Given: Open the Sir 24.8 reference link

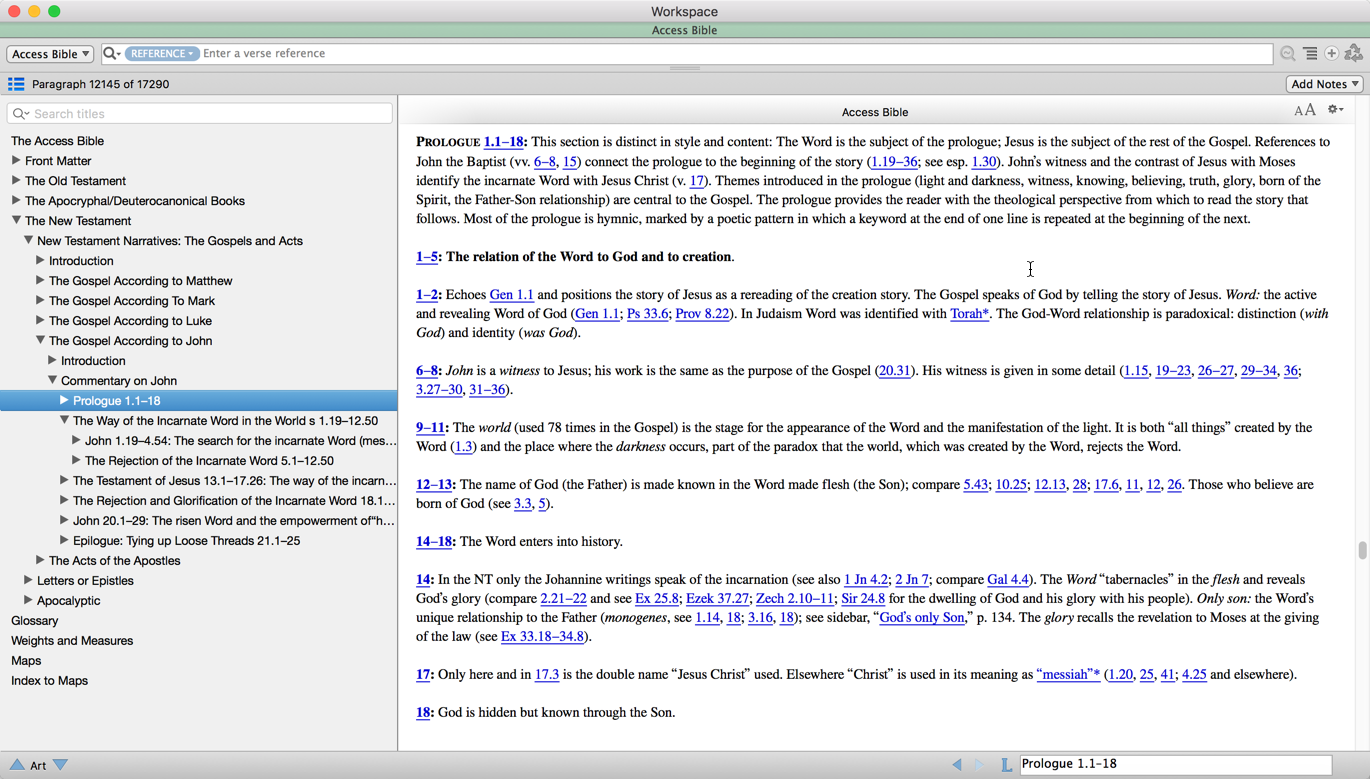Looking at the screenshot, I should pyautogui.click(x=863, y=599).
